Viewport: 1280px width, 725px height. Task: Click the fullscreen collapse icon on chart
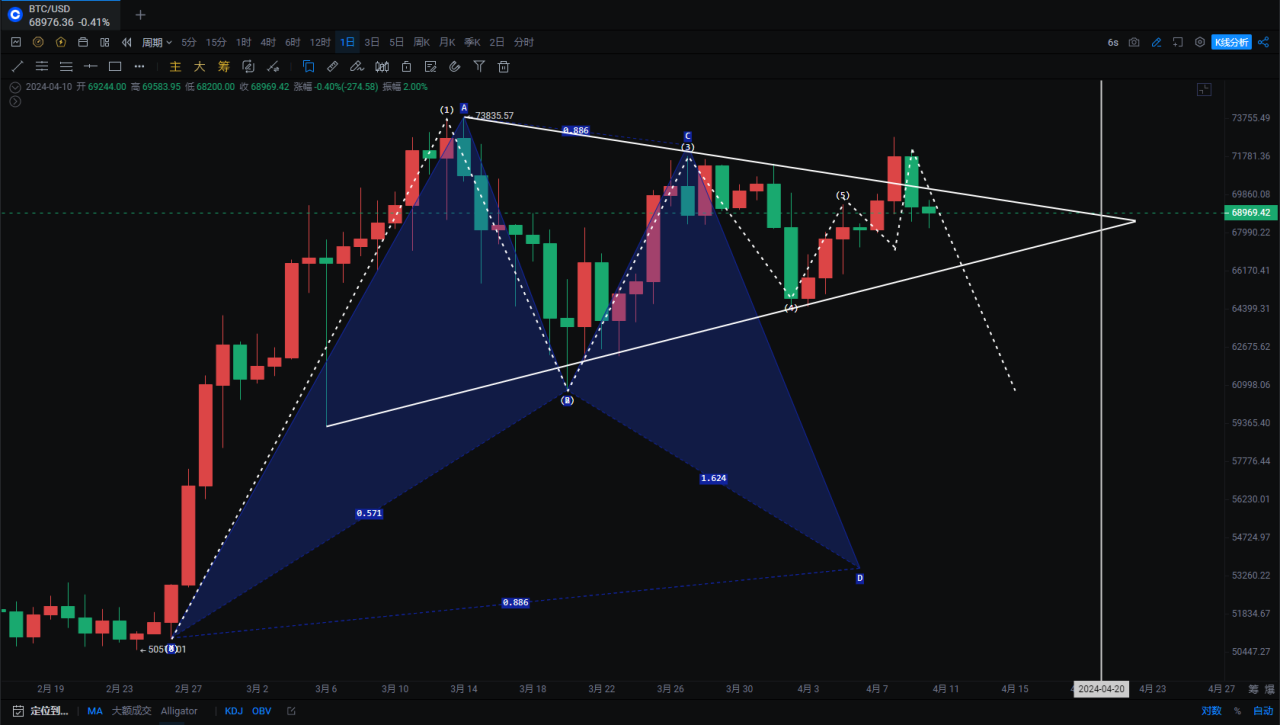1203,90
